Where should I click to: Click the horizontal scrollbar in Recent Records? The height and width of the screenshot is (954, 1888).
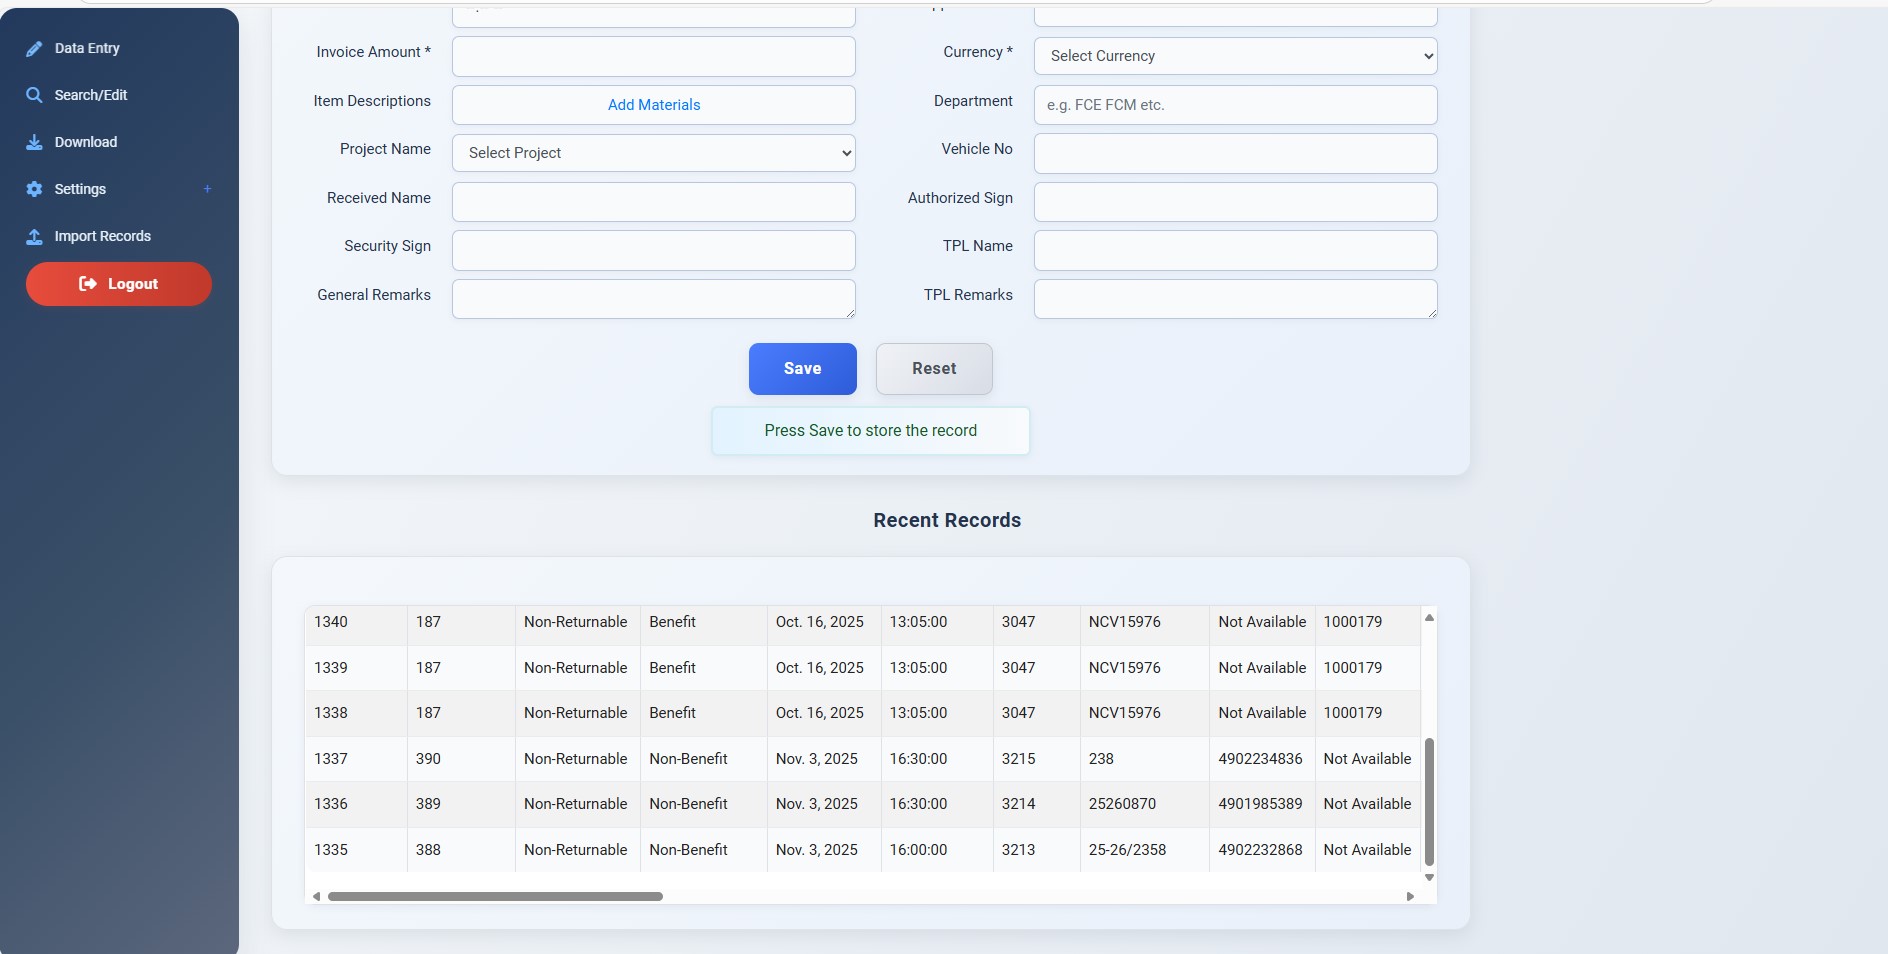tap(495, 896)
